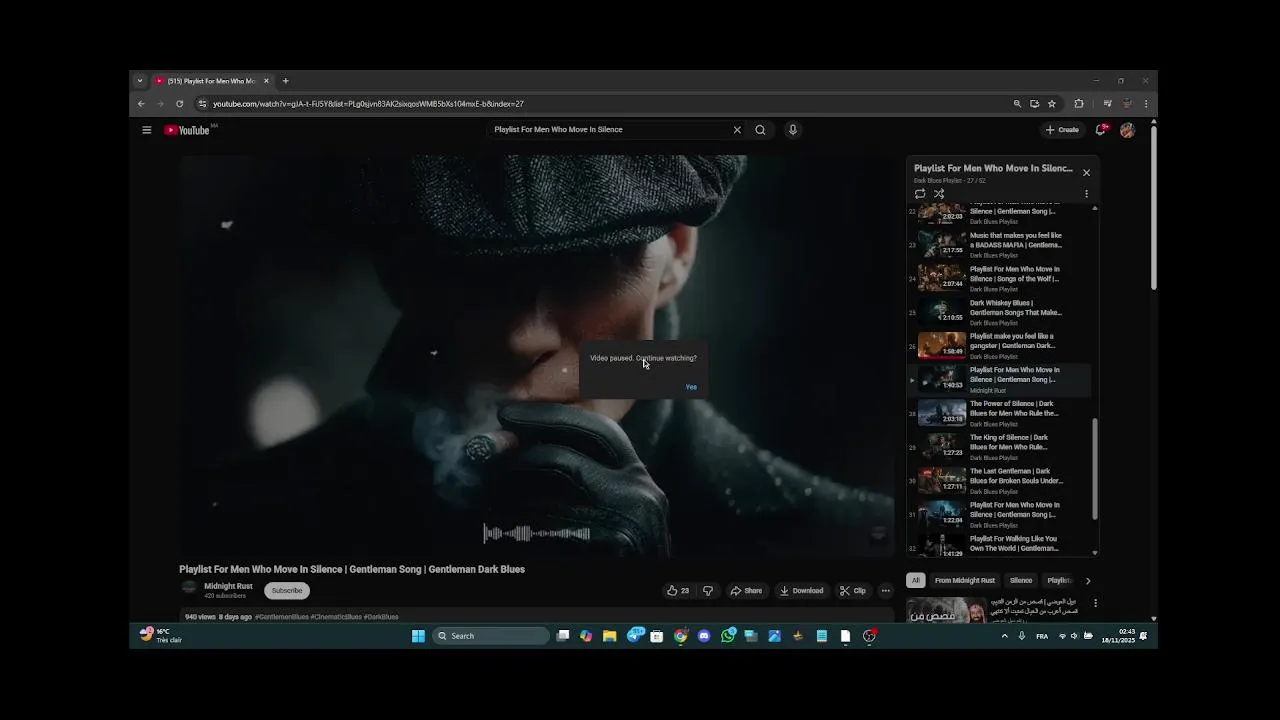Open the #DarkBlues hashtag

pyautogui.click(x=381, y=617)
